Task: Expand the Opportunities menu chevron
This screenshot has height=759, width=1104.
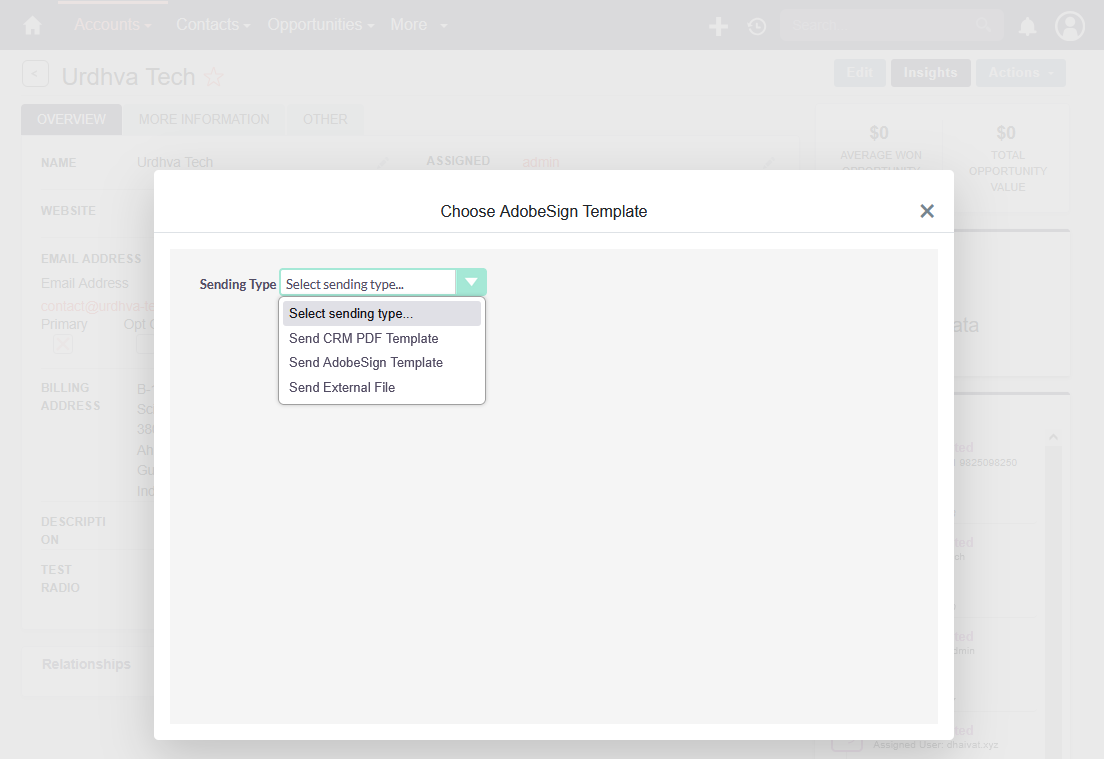Action: [x=369, y=25]
